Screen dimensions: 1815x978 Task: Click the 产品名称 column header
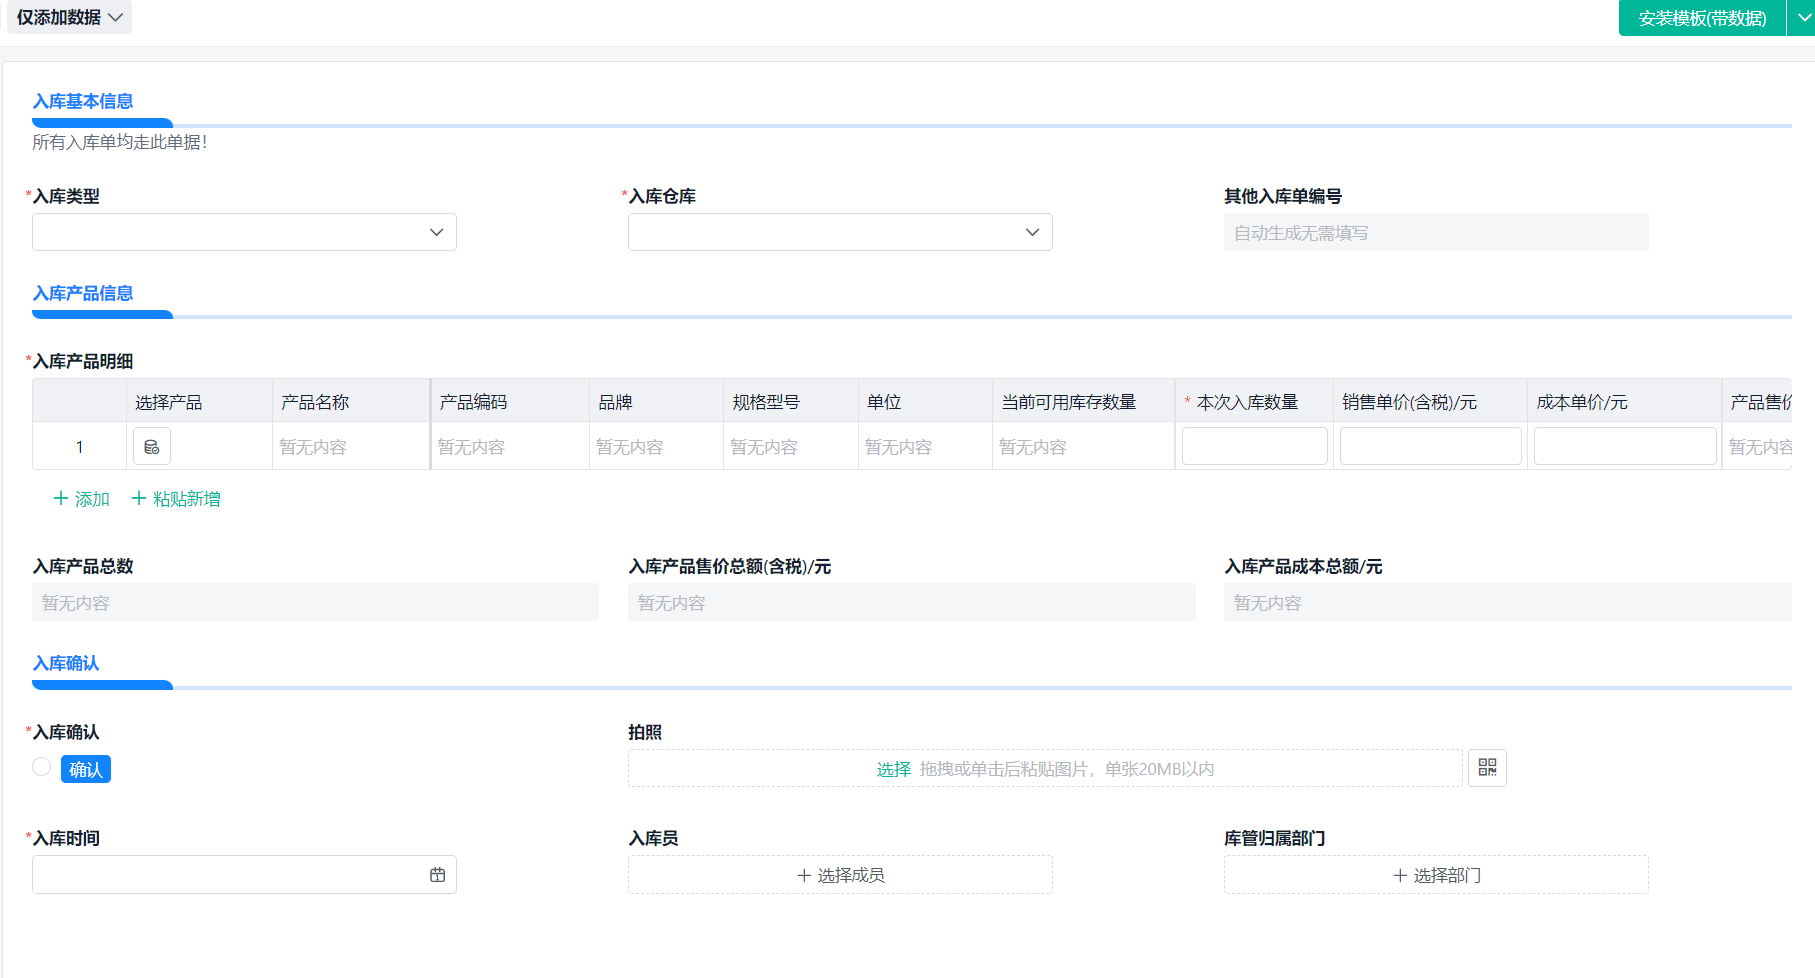[x=350, y=401]
